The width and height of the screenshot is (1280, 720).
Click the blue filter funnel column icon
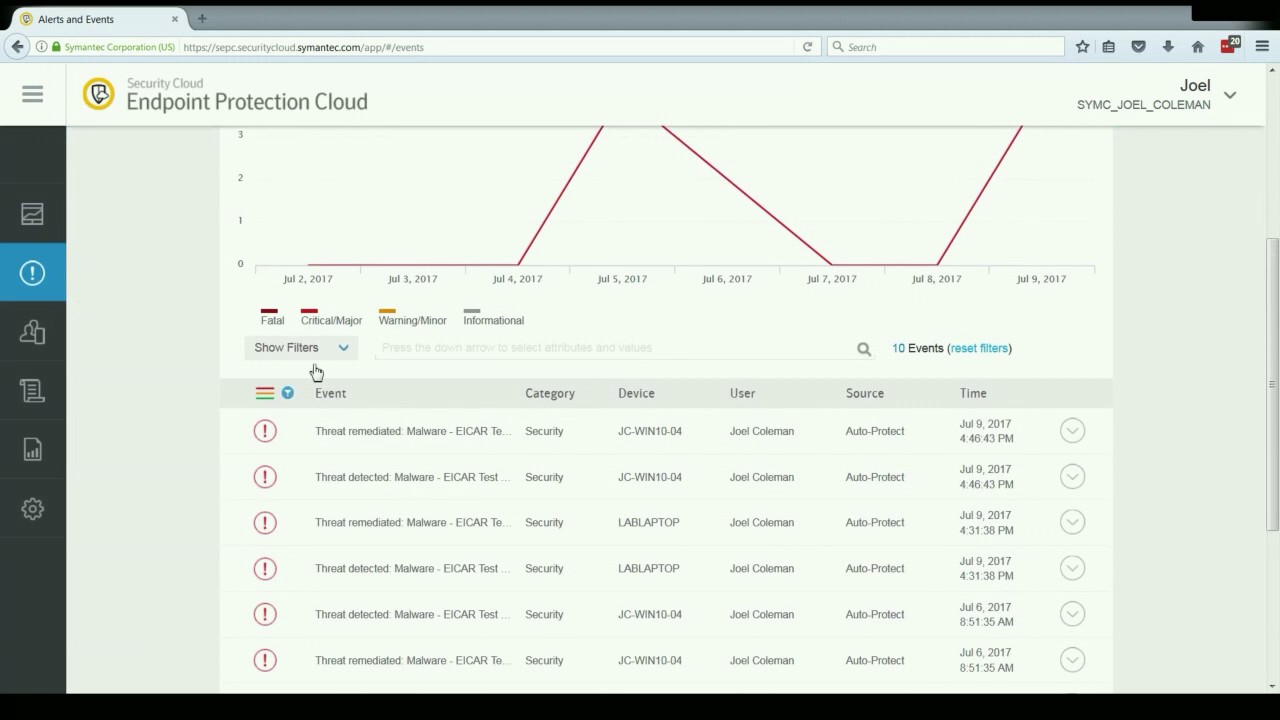pos(288,393)
